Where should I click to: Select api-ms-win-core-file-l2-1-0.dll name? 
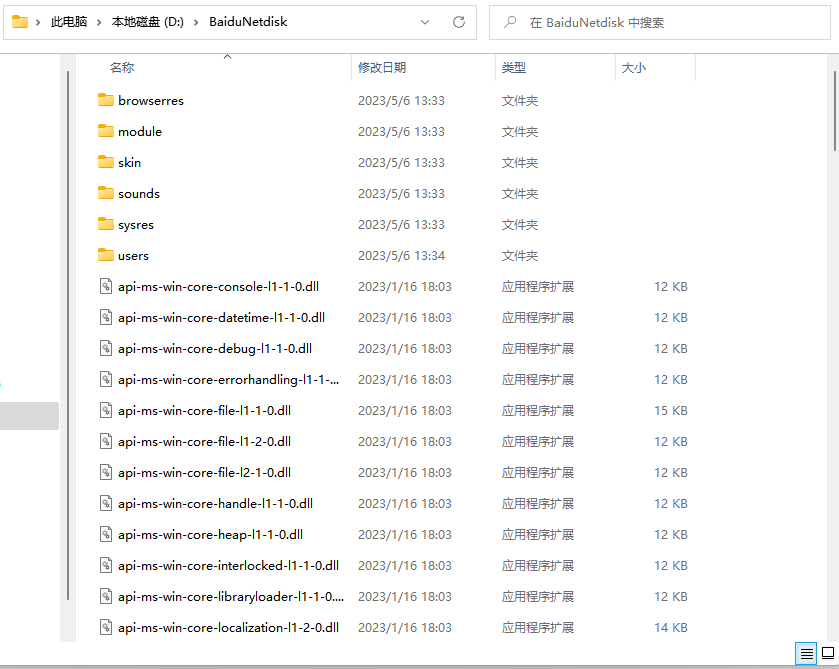click(204, 473)
